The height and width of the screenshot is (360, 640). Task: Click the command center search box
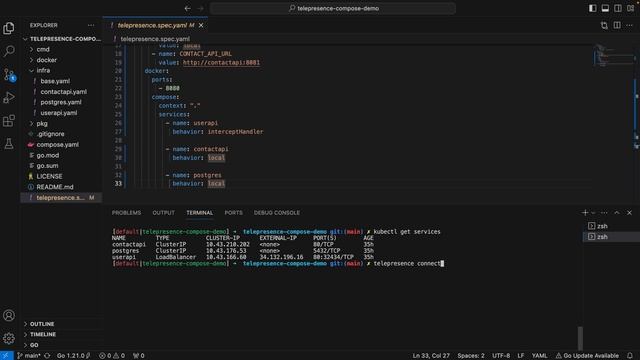coord(333,8)
